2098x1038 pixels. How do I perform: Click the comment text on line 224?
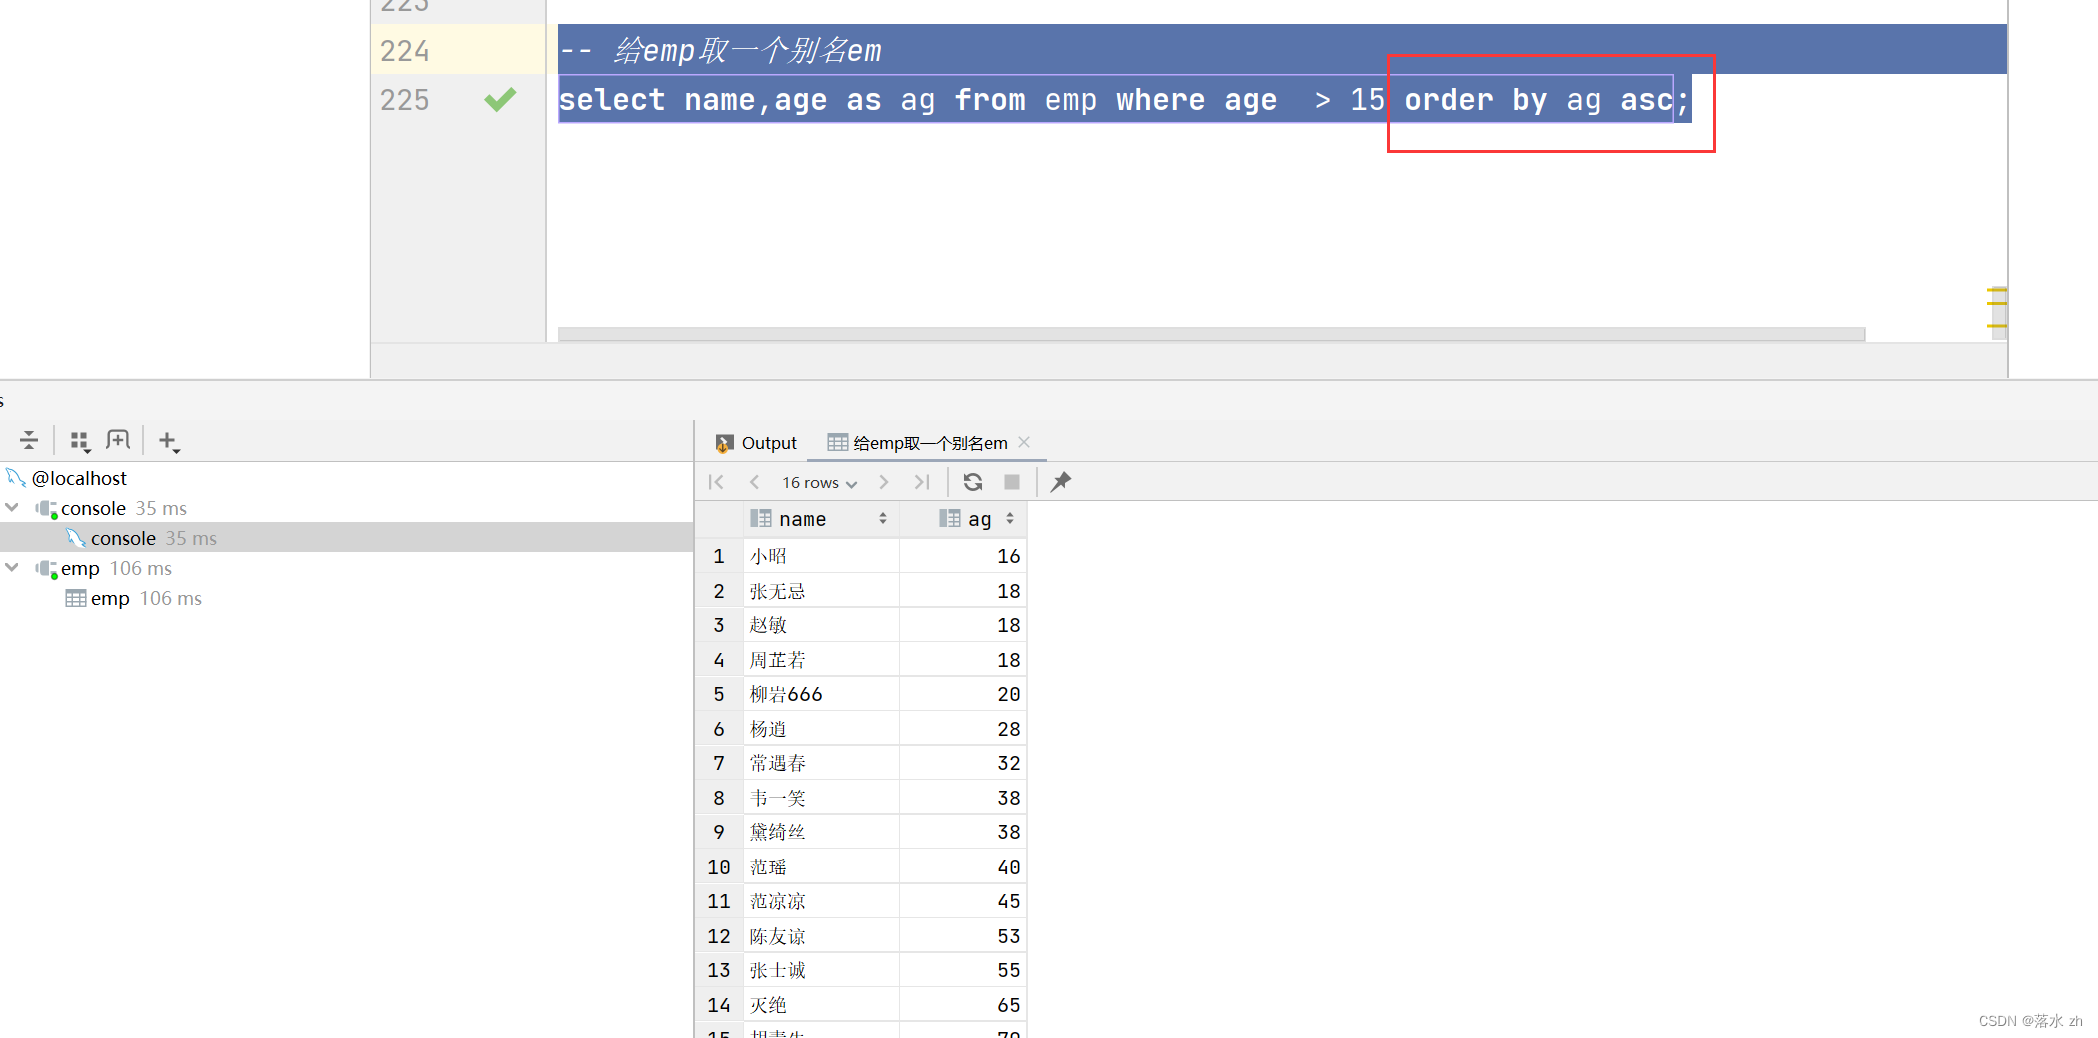point(721,50)
